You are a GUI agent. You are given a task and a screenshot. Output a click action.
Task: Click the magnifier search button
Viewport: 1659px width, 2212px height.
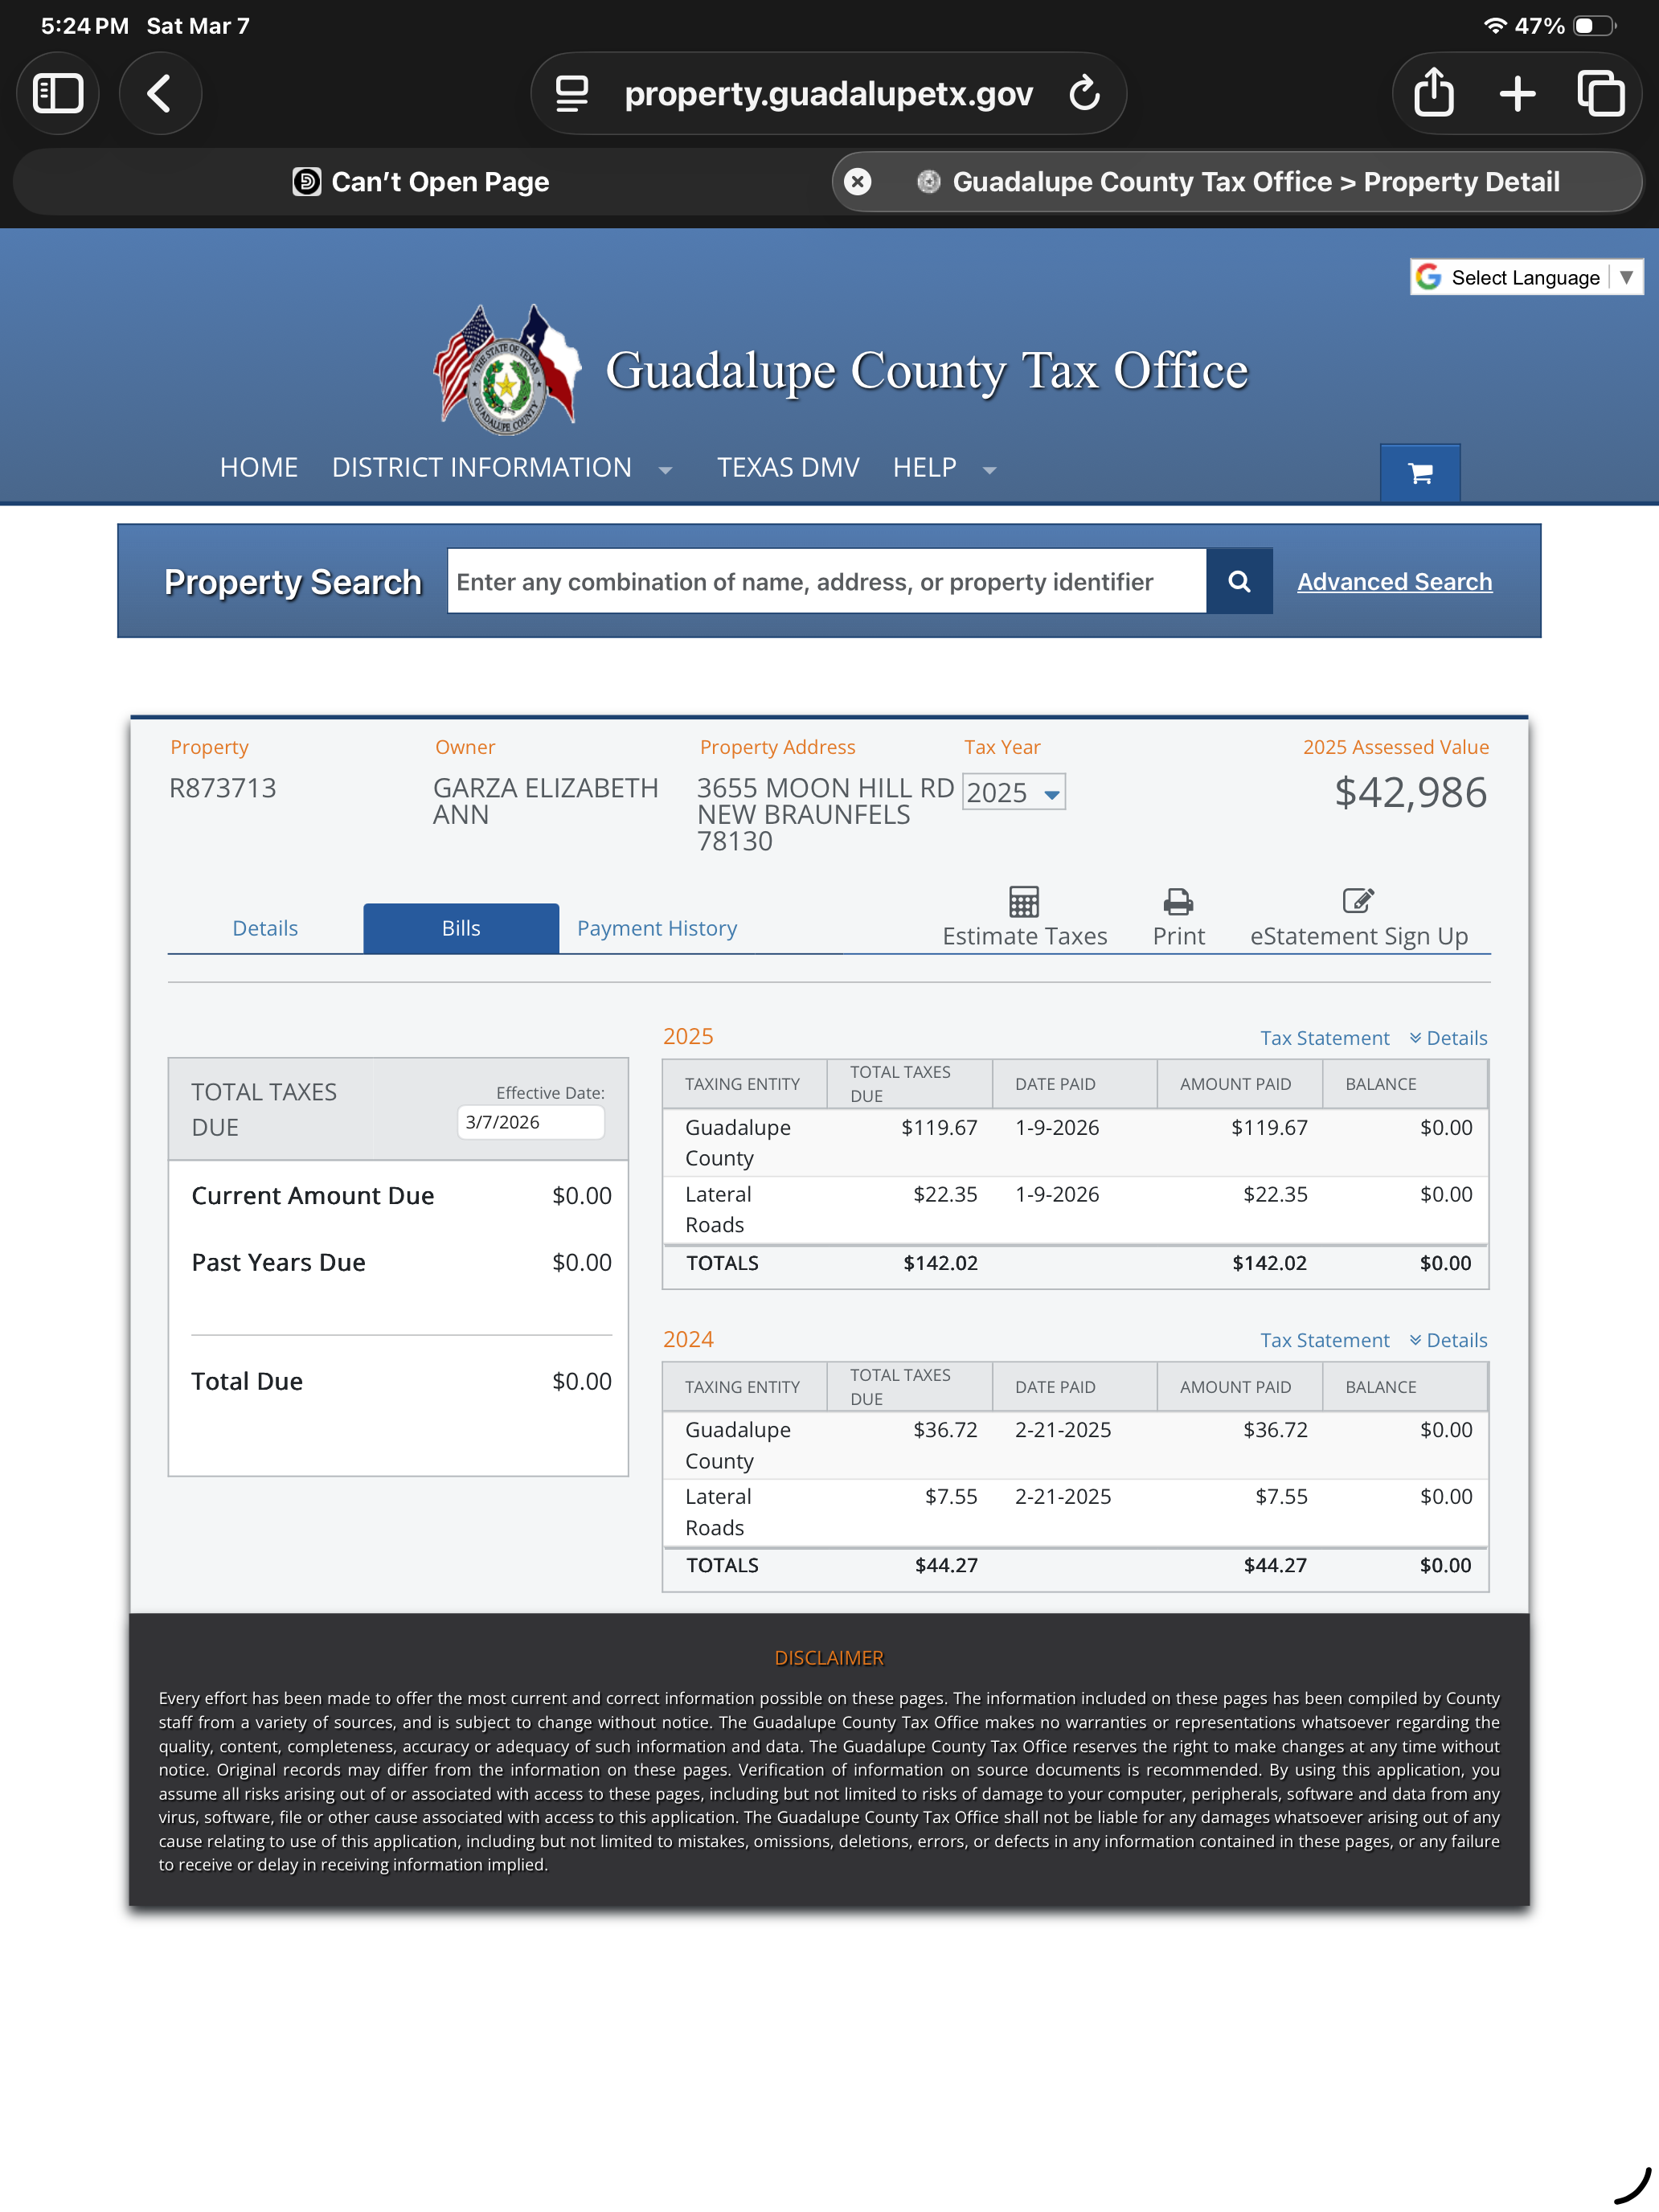[x=1238, y=581]
